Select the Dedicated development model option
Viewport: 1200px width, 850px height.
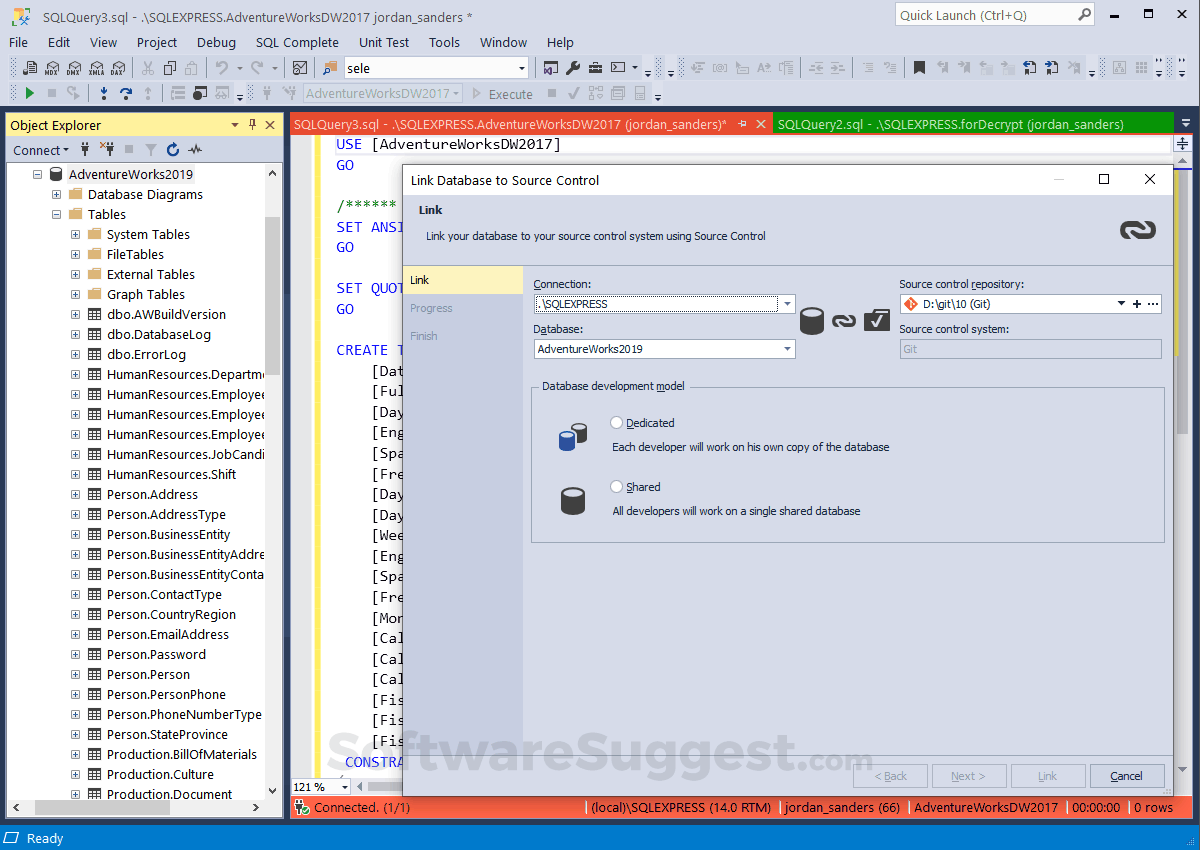(x=618, y=422)
